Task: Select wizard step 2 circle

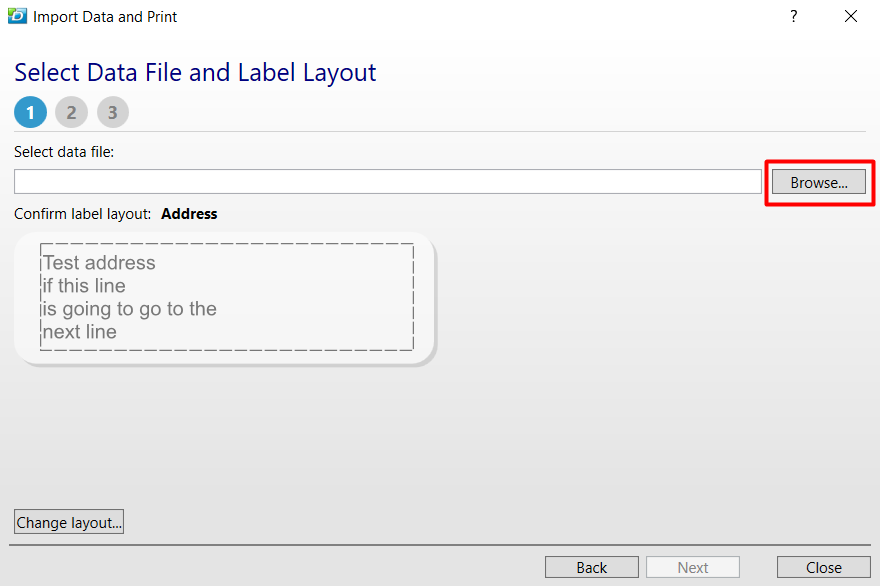Action: tap(71, 112)
